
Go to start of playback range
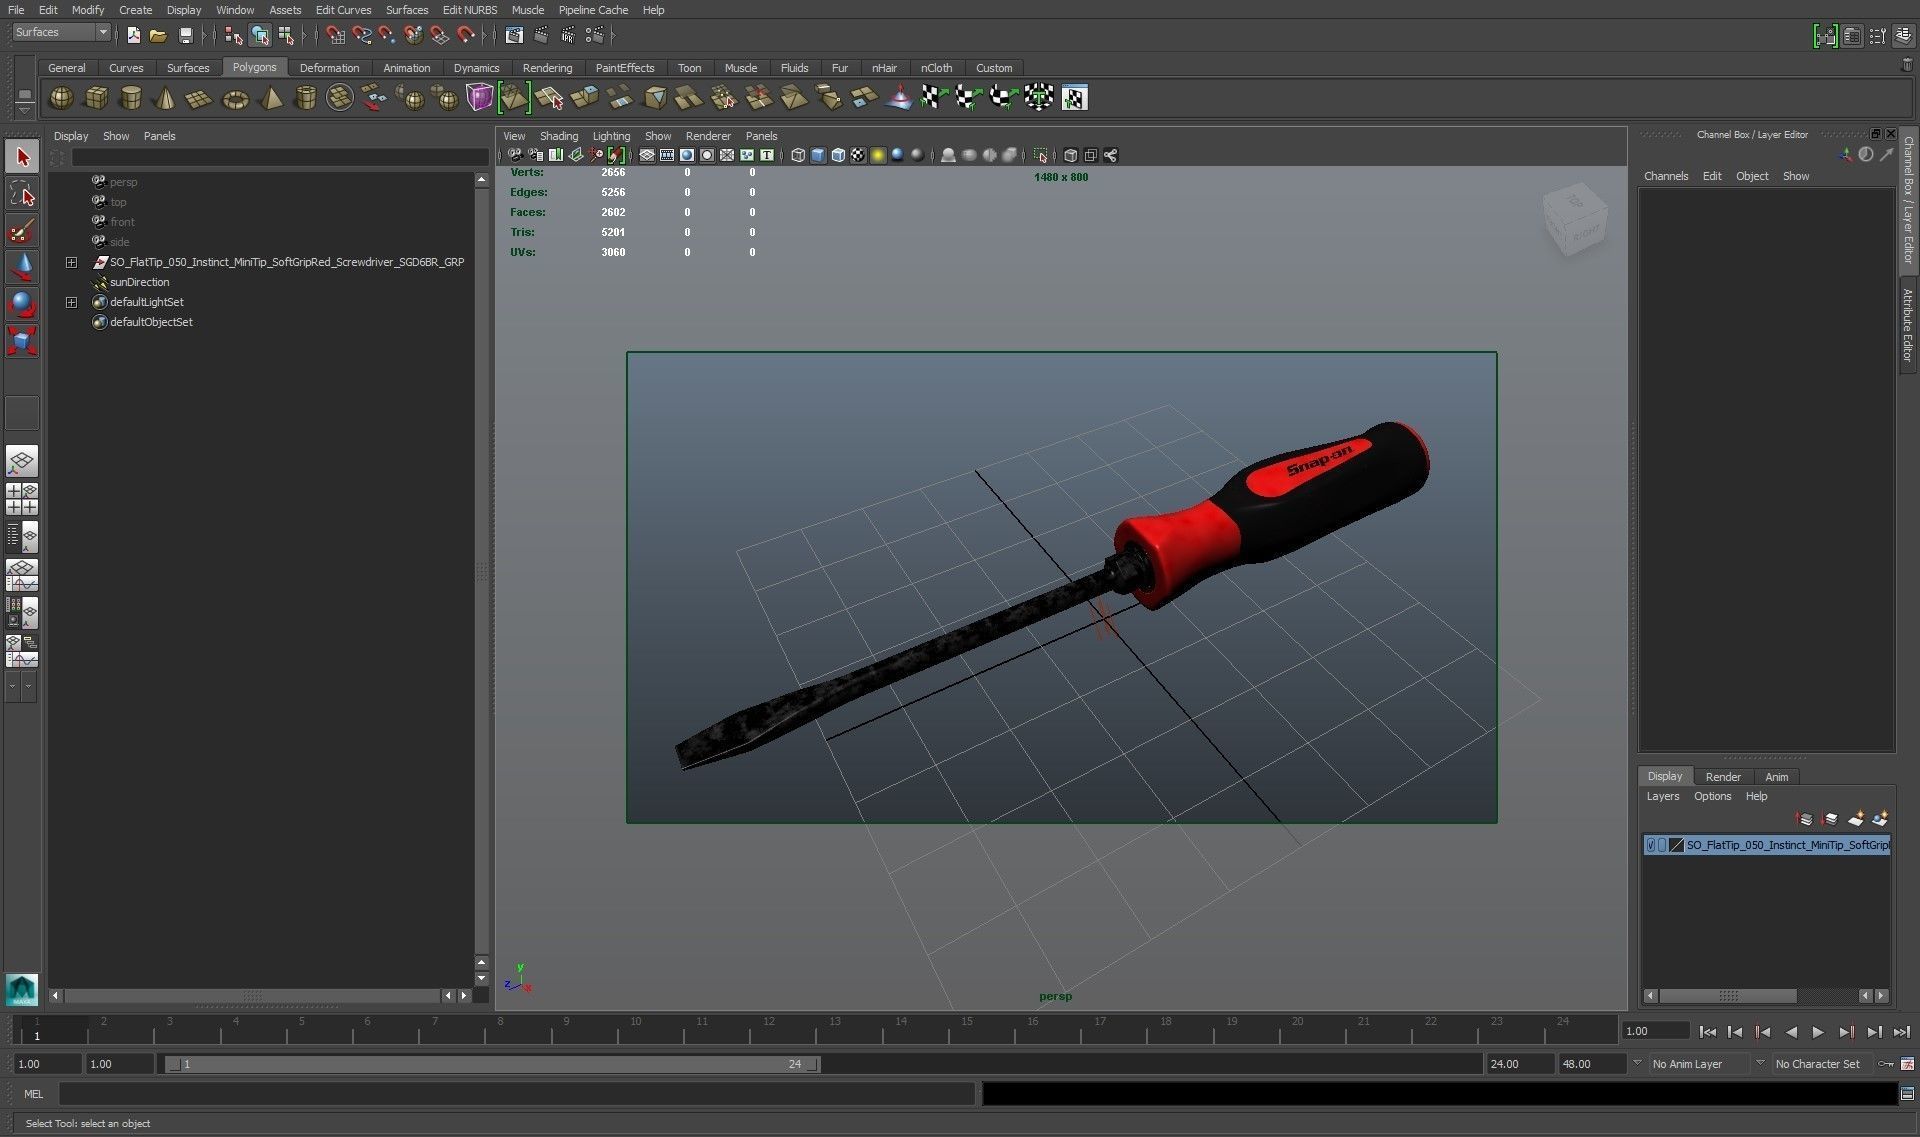point(1707,1032)
